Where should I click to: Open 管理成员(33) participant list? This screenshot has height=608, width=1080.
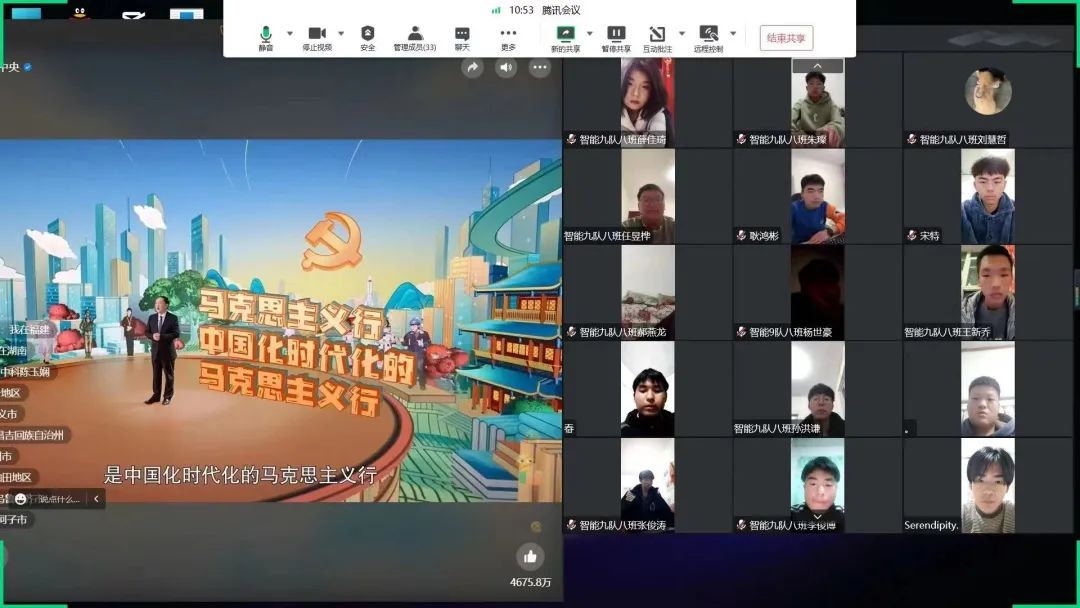(x=415, y=38)
